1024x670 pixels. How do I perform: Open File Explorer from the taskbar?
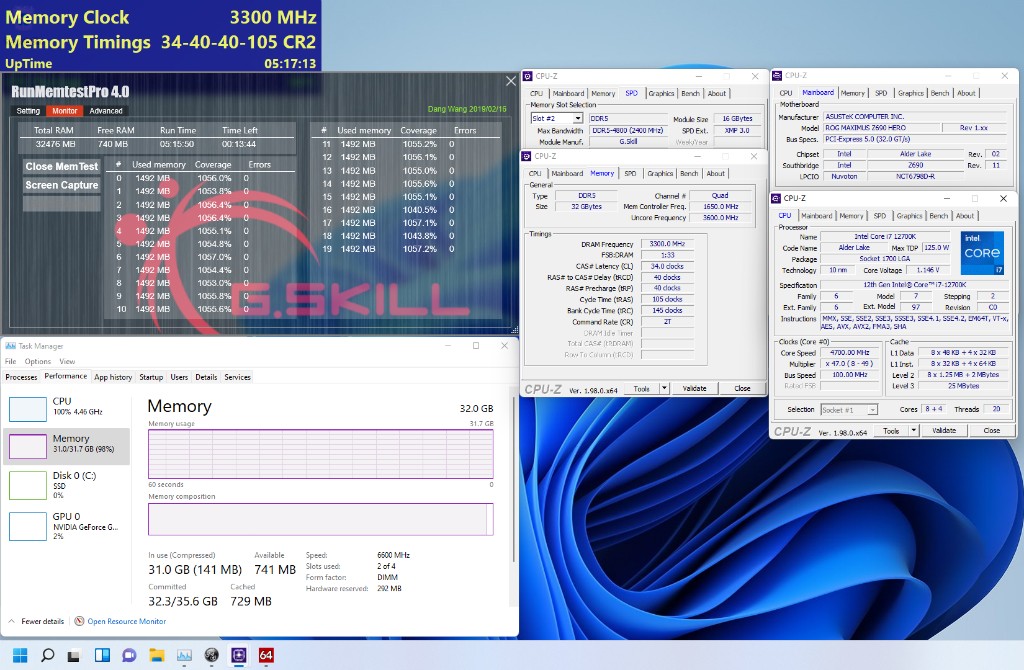pyautogui.click(x=157, y=655)
